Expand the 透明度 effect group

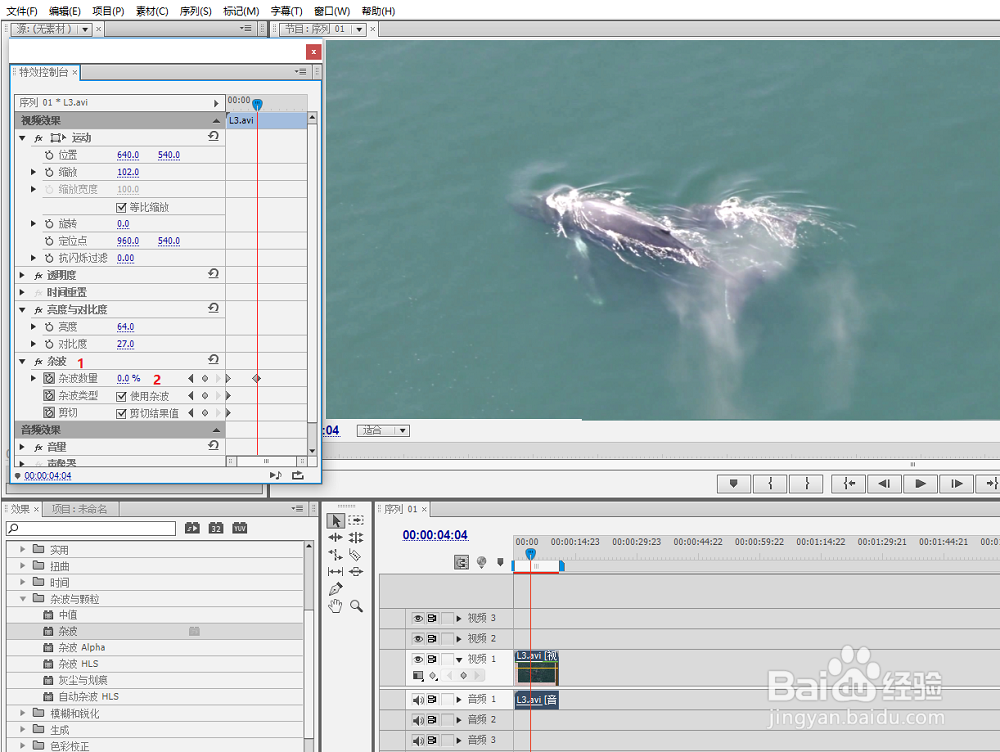click(x=22, y=275)
